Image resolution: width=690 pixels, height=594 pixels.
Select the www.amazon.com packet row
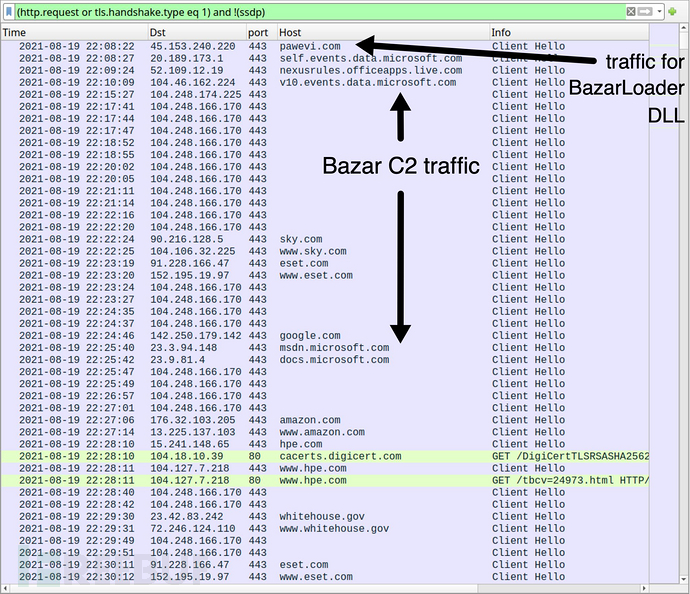point(325,432)
